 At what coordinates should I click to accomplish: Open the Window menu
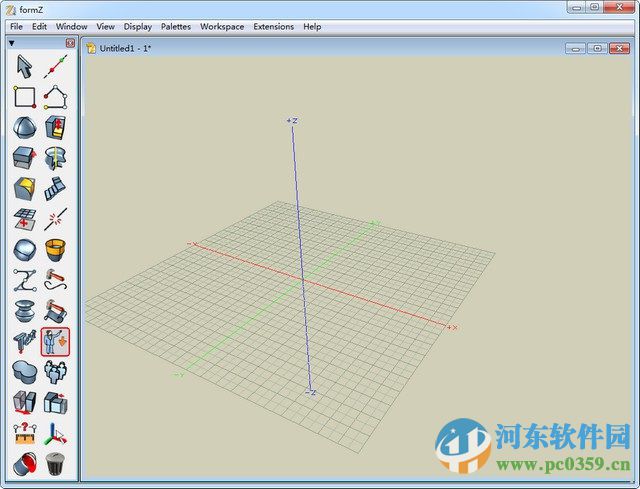(x=71, y=27)
